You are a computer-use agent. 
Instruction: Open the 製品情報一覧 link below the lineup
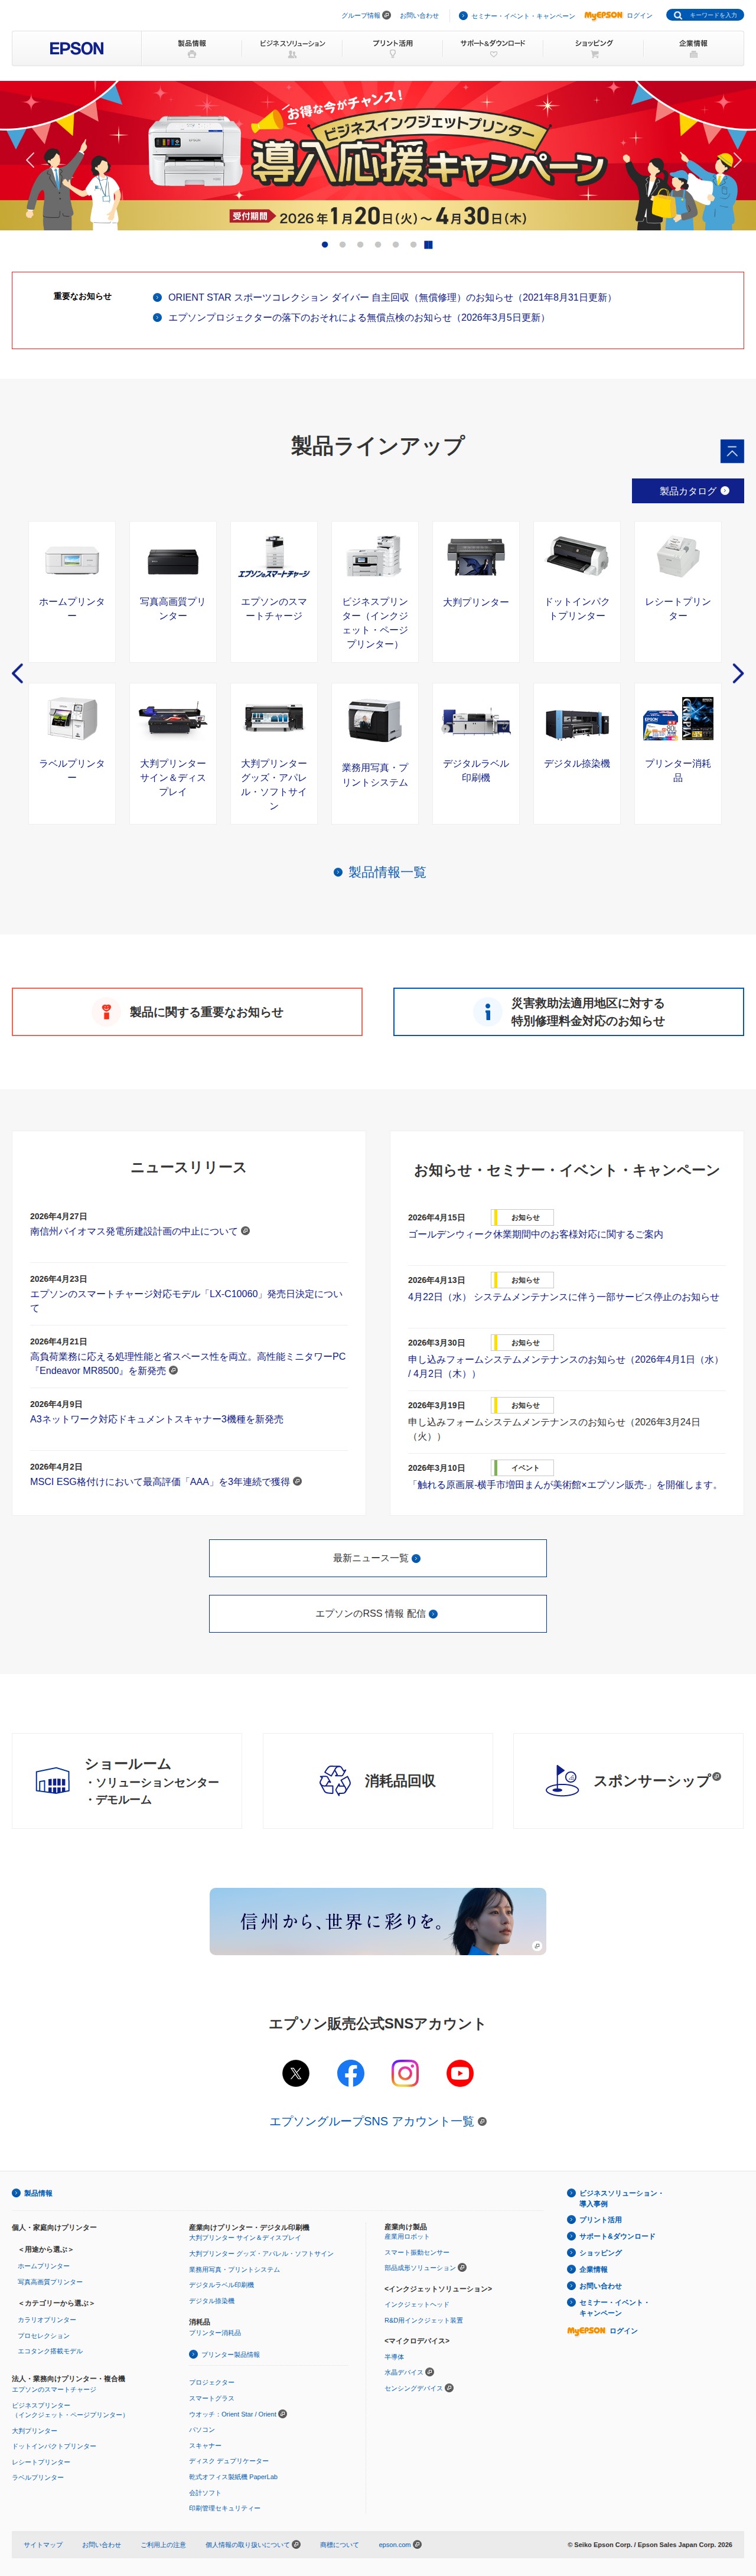pos(380,872)
